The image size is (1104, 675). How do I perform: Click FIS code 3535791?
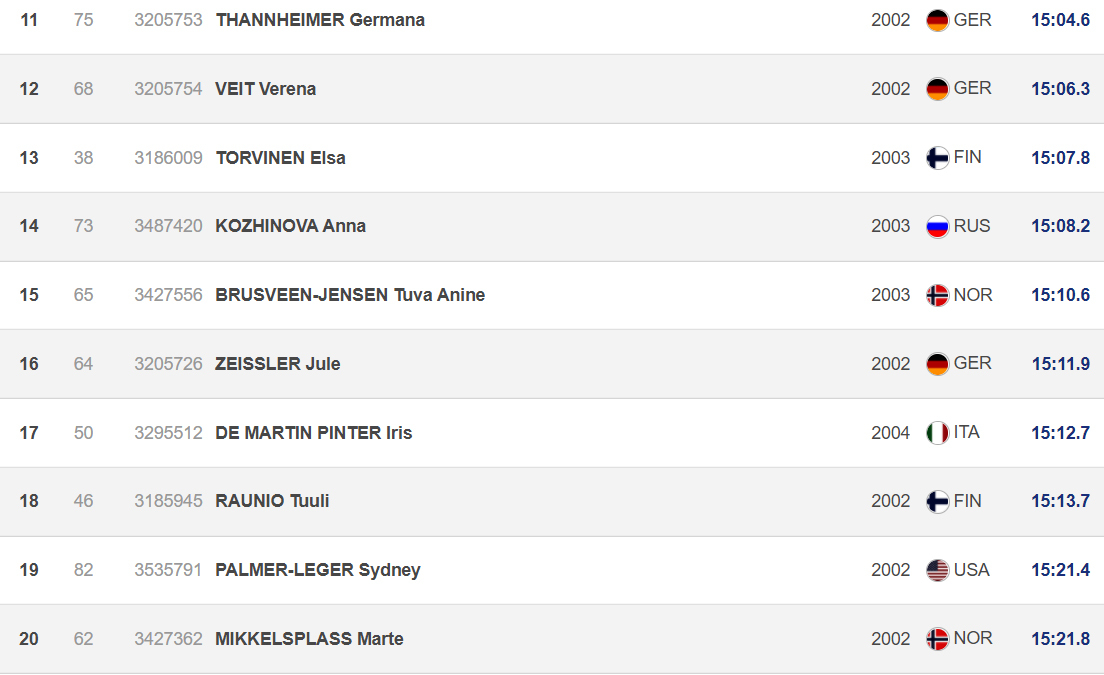point(168,569)
